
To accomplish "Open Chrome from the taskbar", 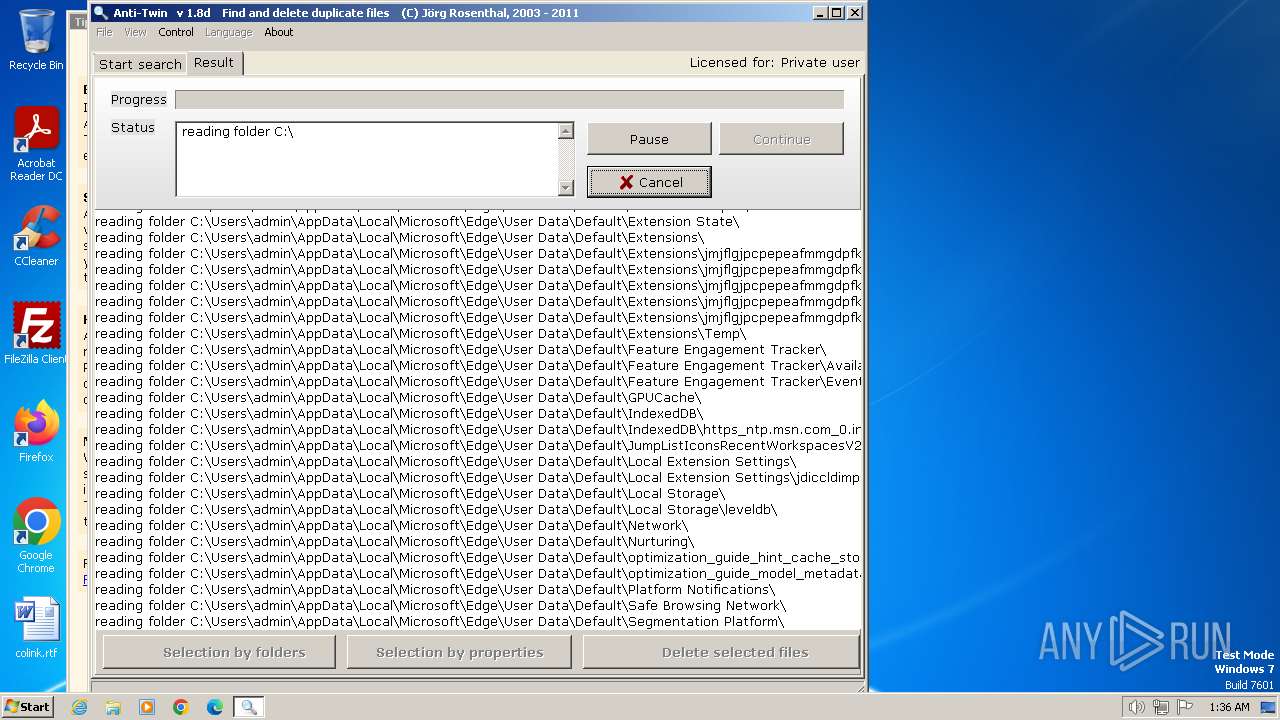I will (x=181, y=707).
